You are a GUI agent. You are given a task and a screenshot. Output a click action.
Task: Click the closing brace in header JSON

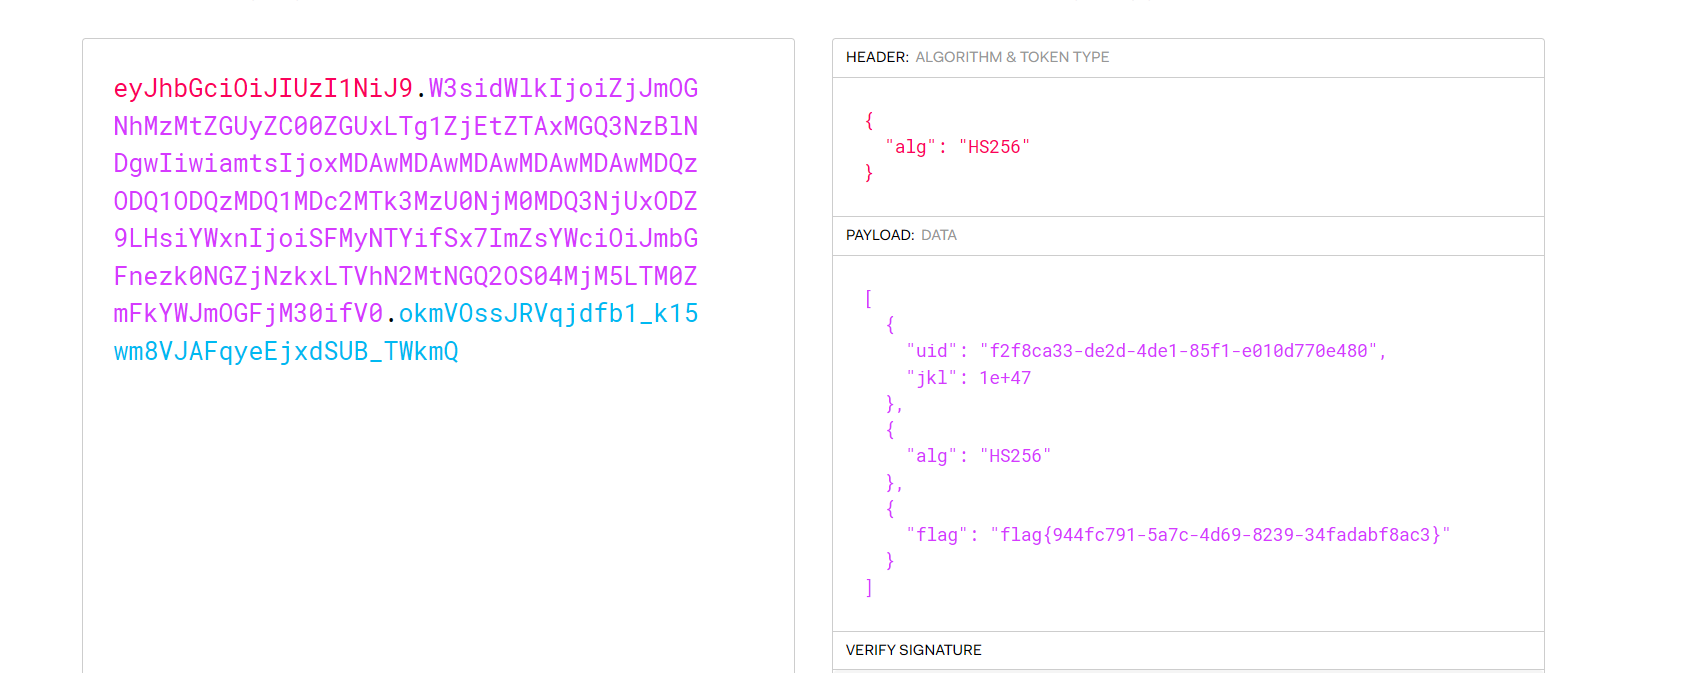click(x=869, y=173)
